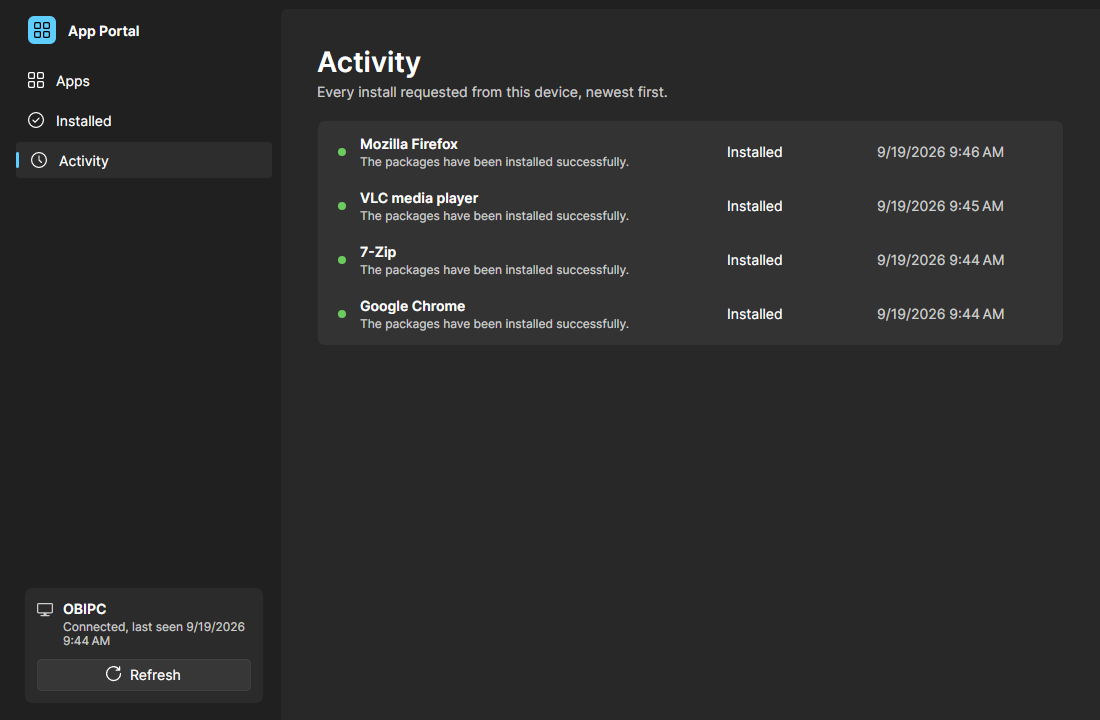1100x720 pixels.
Task: Click the App Portal logo icon
Action: tap(42, 30)
